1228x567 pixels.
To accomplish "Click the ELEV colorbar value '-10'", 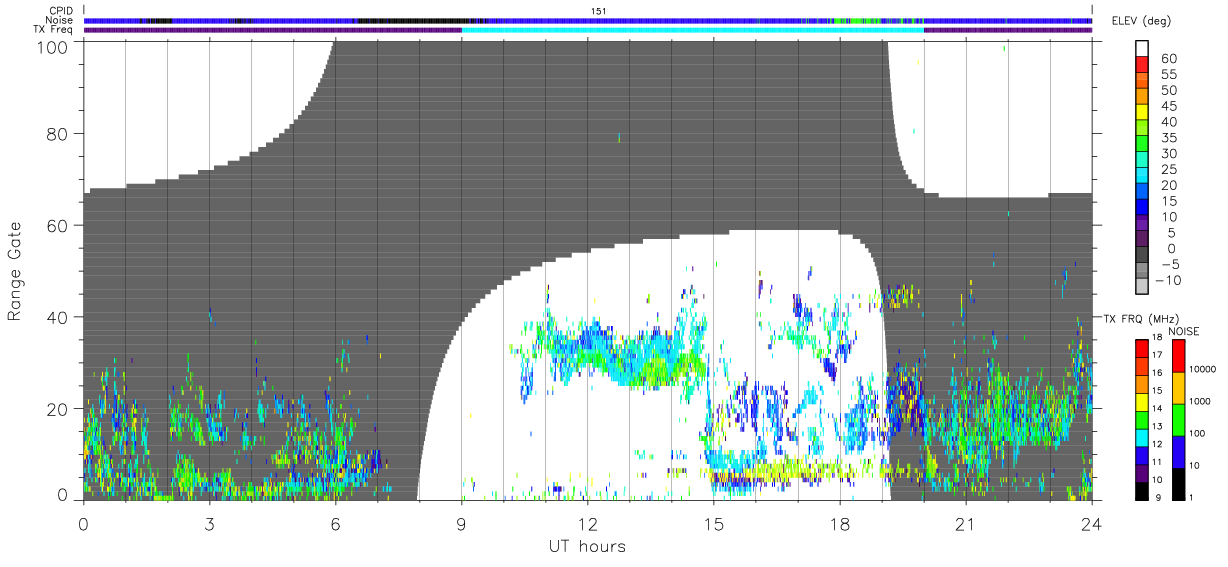I will click(1170, 280).
